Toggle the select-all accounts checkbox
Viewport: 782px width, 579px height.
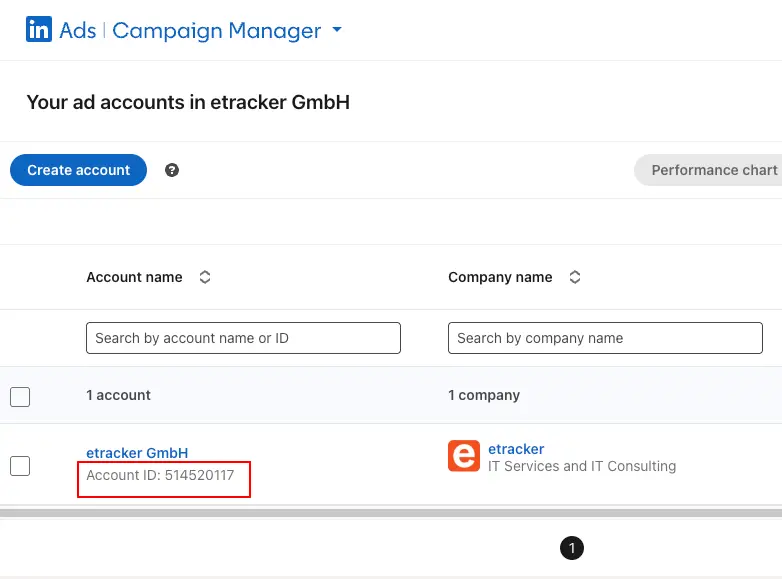pos(20,397)
